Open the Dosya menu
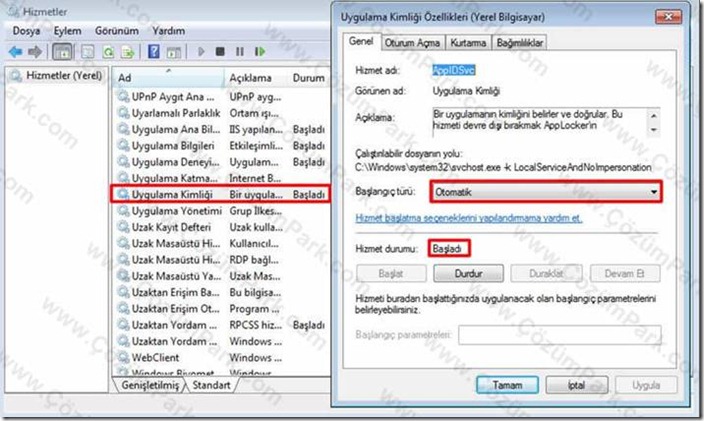 26,31
